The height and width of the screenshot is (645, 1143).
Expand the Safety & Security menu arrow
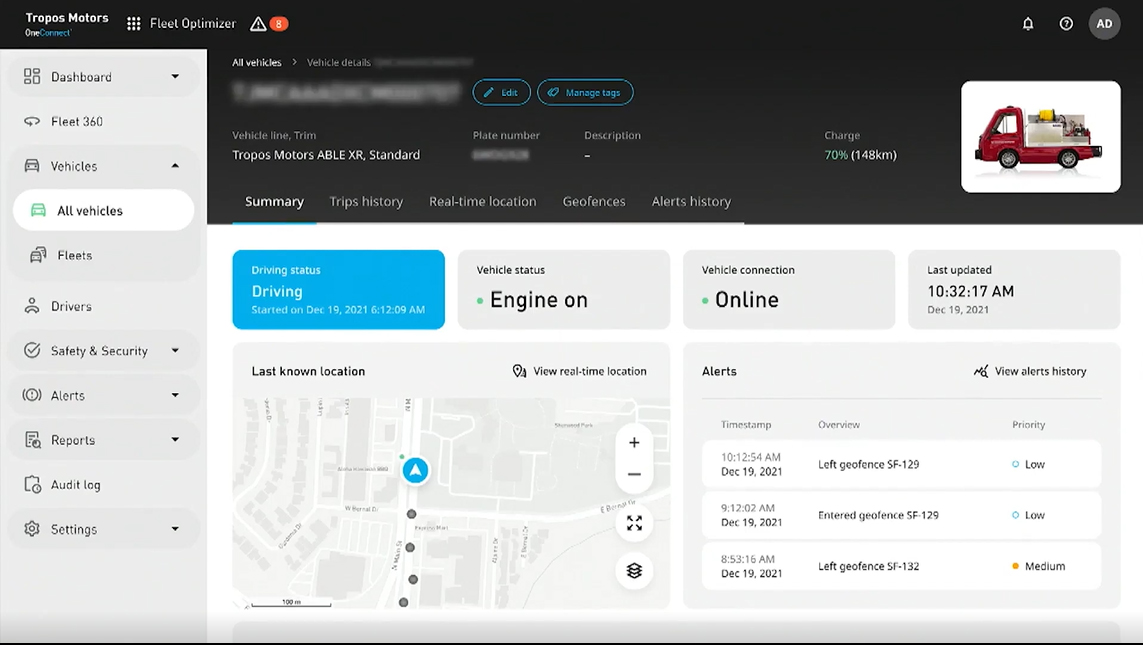[175, 351]
